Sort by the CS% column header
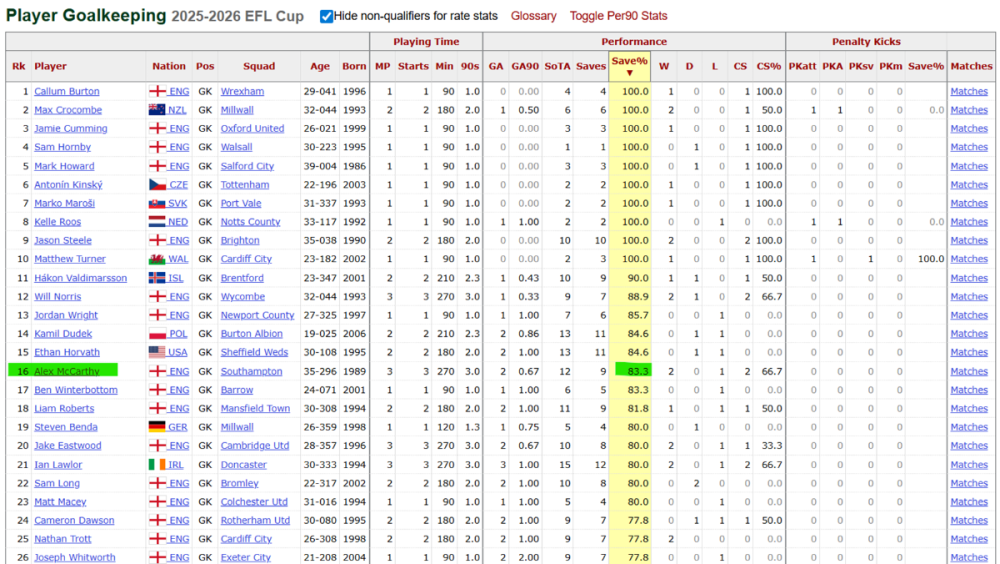This screenshot has width=1000, height=564. [x=768, y=66]
